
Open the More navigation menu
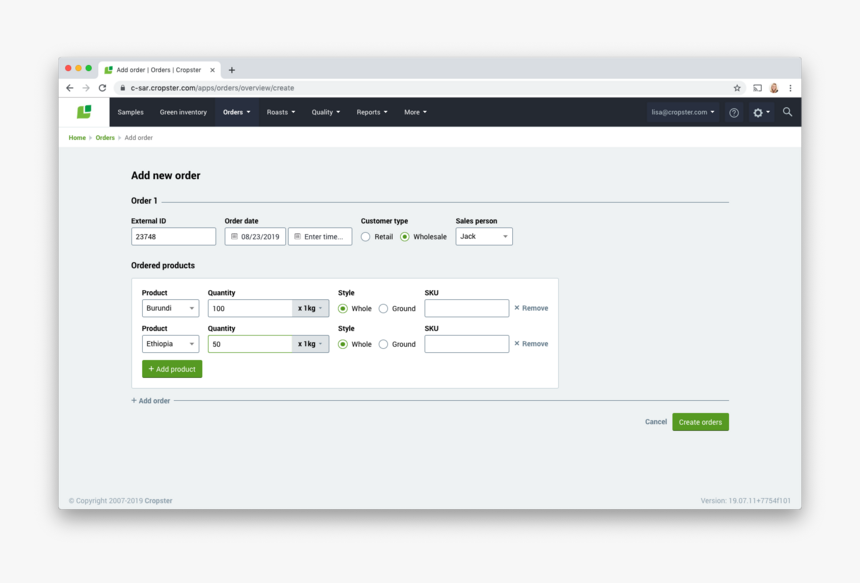415,112
